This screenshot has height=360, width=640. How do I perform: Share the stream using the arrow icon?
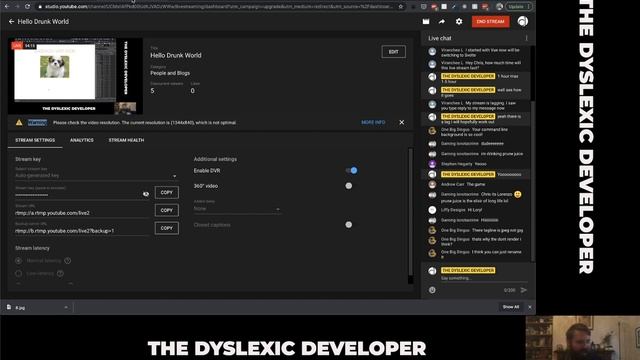442,22
